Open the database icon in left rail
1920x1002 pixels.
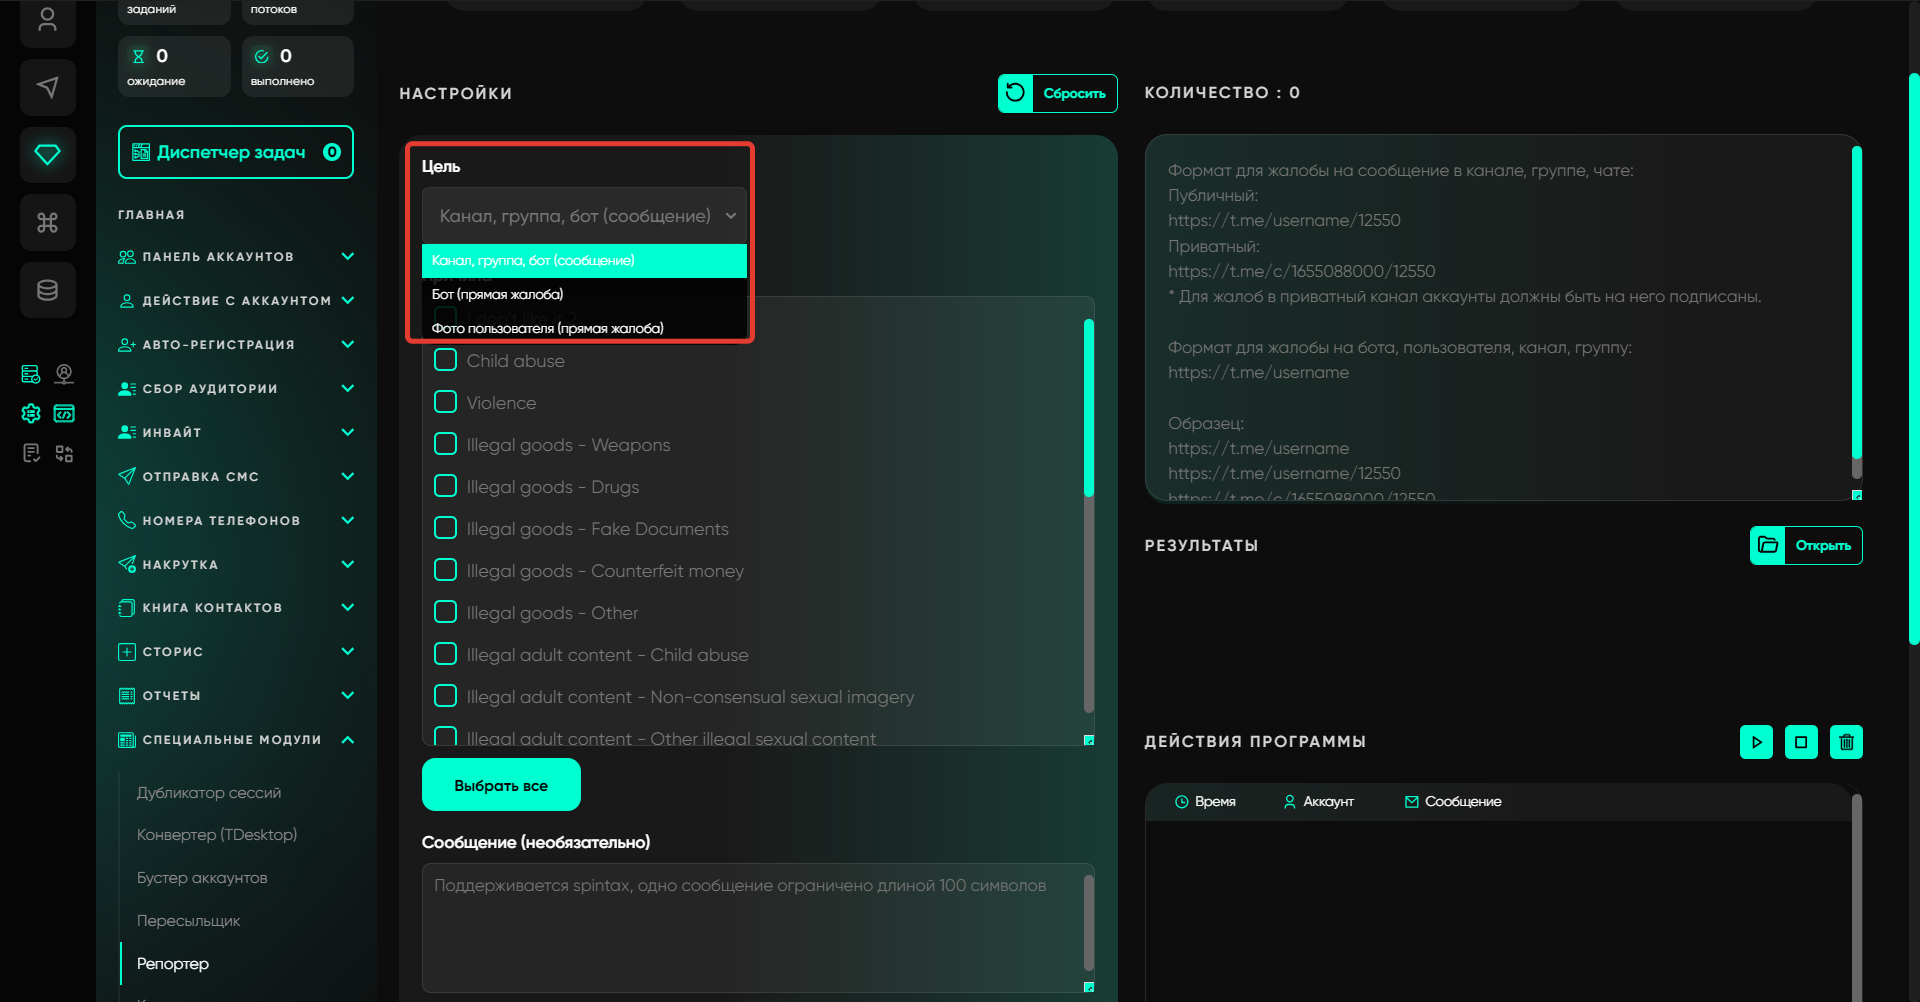(47, 290)
